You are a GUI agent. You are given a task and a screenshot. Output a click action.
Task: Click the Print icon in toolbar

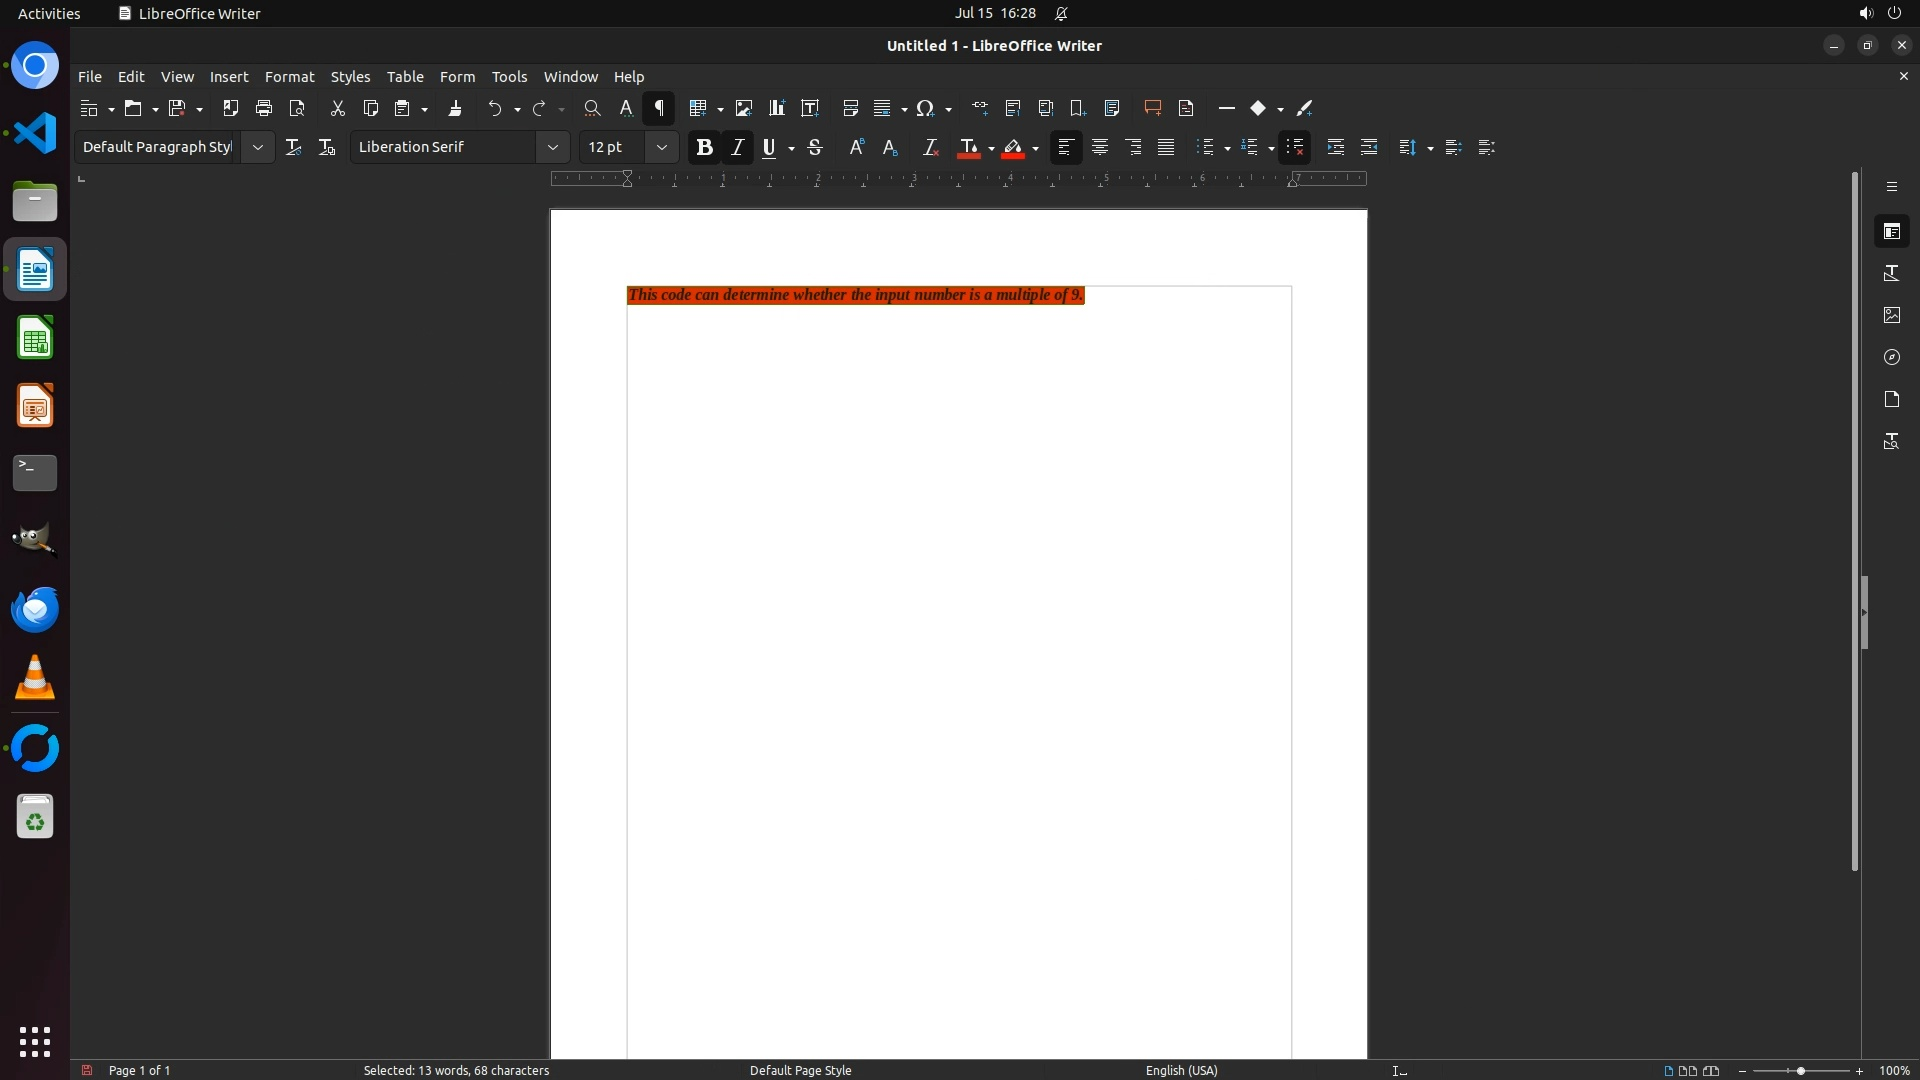tap(264, 108)
